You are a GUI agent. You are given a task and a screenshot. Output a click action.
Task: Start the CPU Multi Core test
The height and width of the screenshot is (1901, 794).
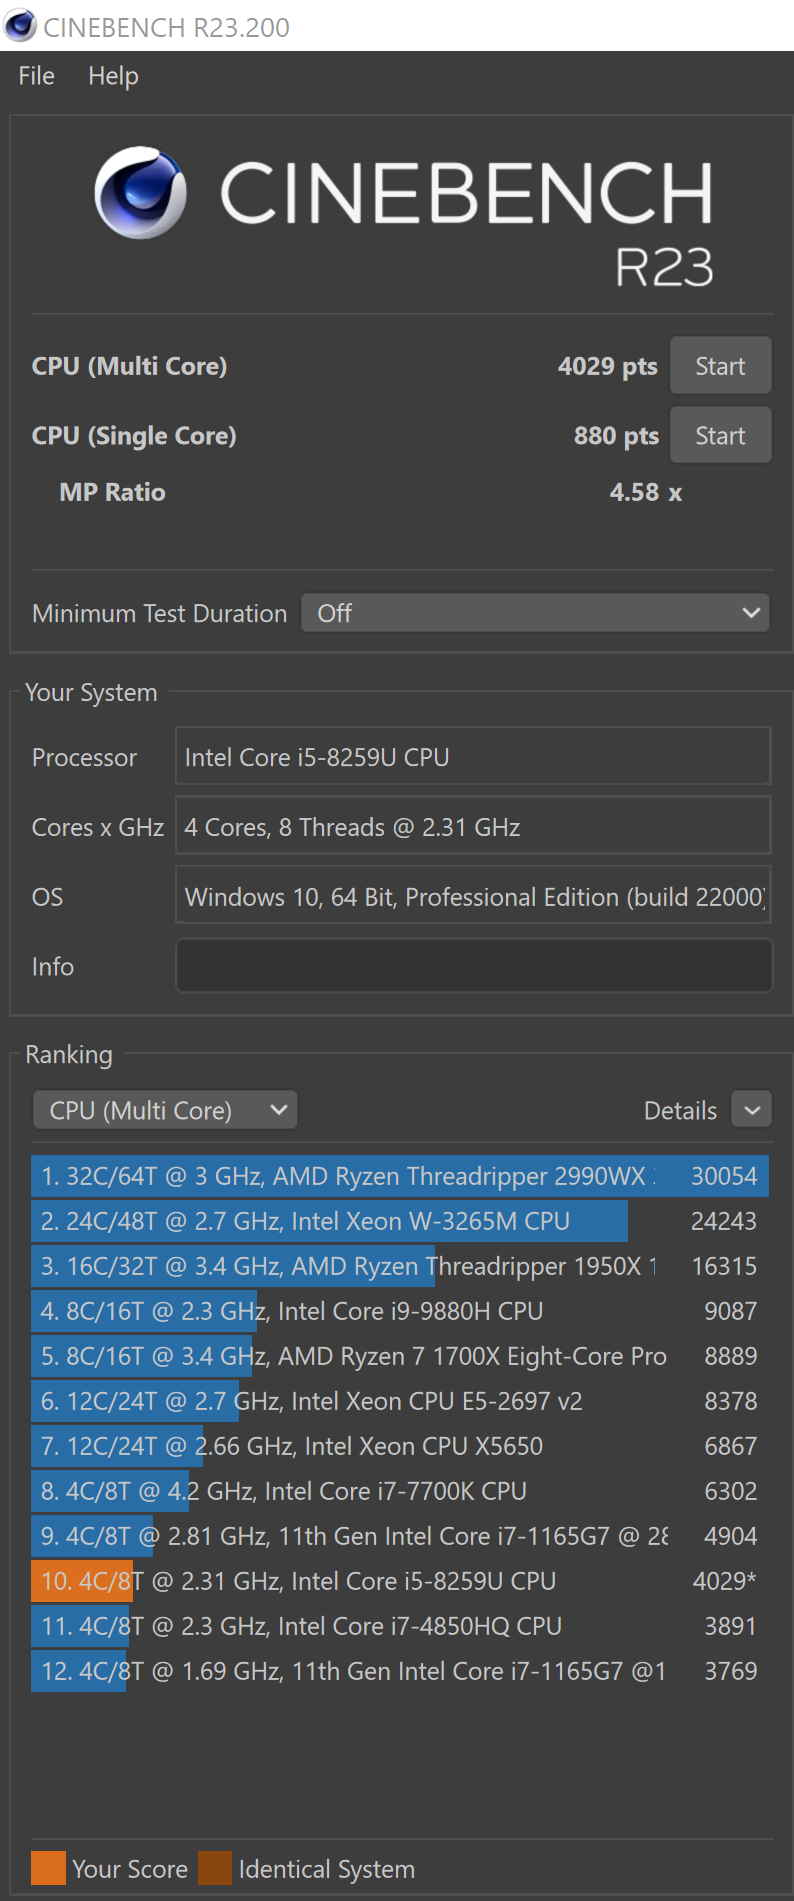720,366
